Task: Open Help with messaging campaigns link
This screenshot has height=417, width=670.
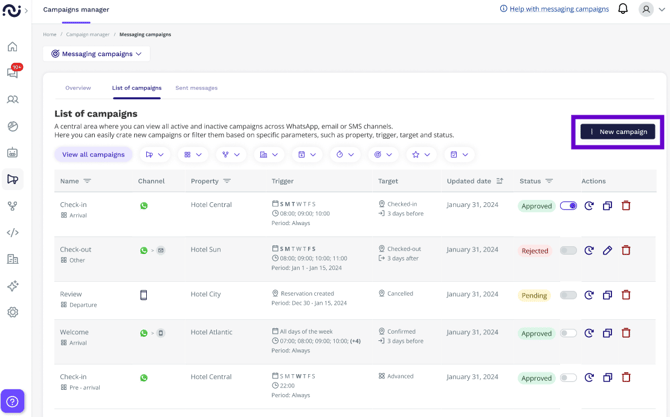Action: 554,9
